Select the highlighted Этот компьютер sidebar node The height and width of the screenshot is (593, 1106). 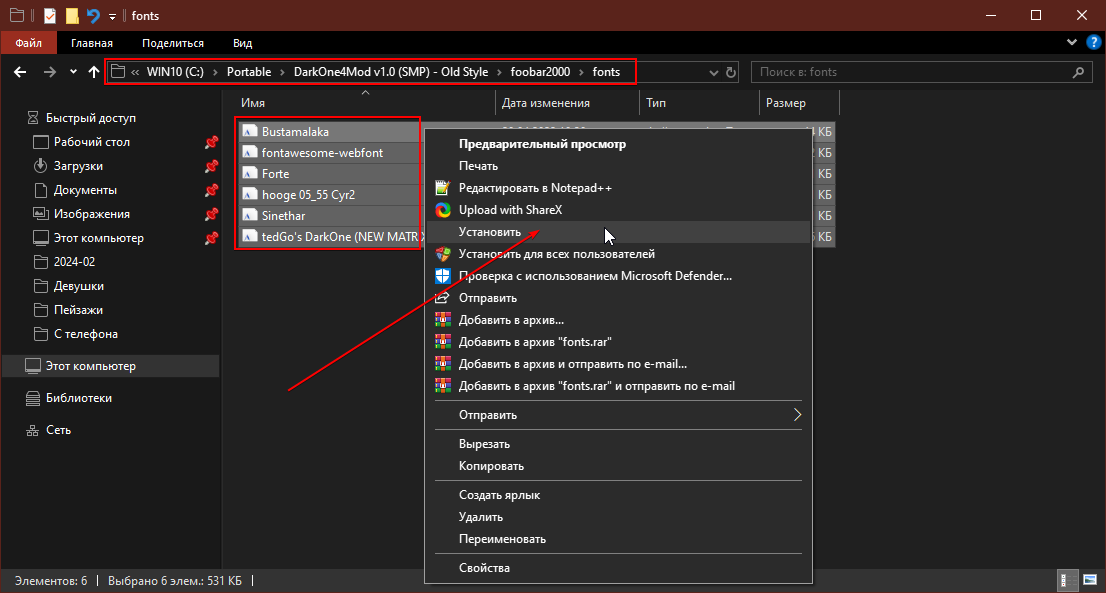111,366
